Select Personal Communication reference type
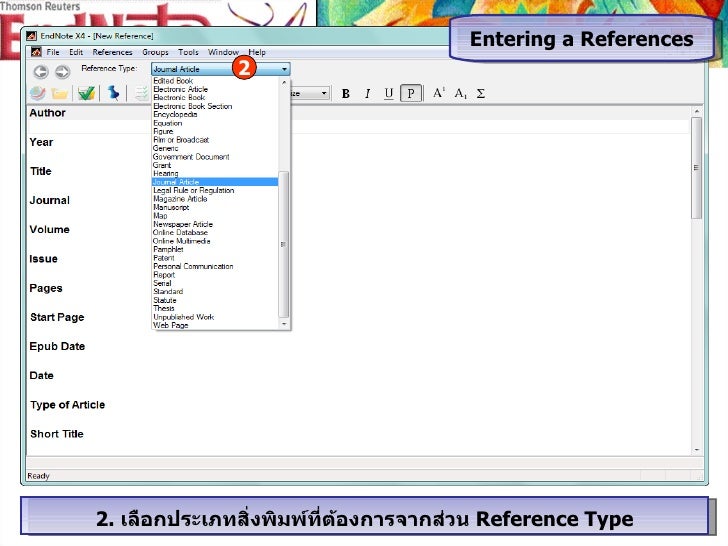The image size is (728, 546). [x=193, y=266]
